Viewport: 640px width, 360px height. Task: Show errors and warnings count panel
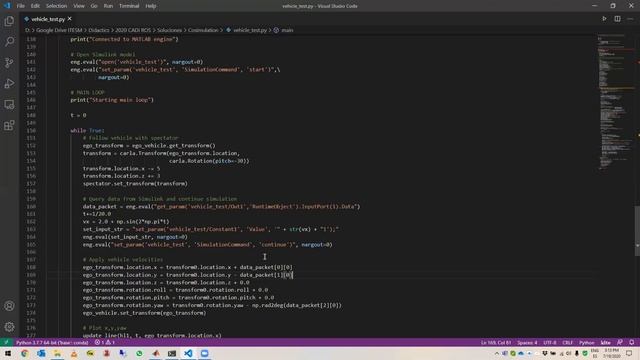[x=105, y=342]
